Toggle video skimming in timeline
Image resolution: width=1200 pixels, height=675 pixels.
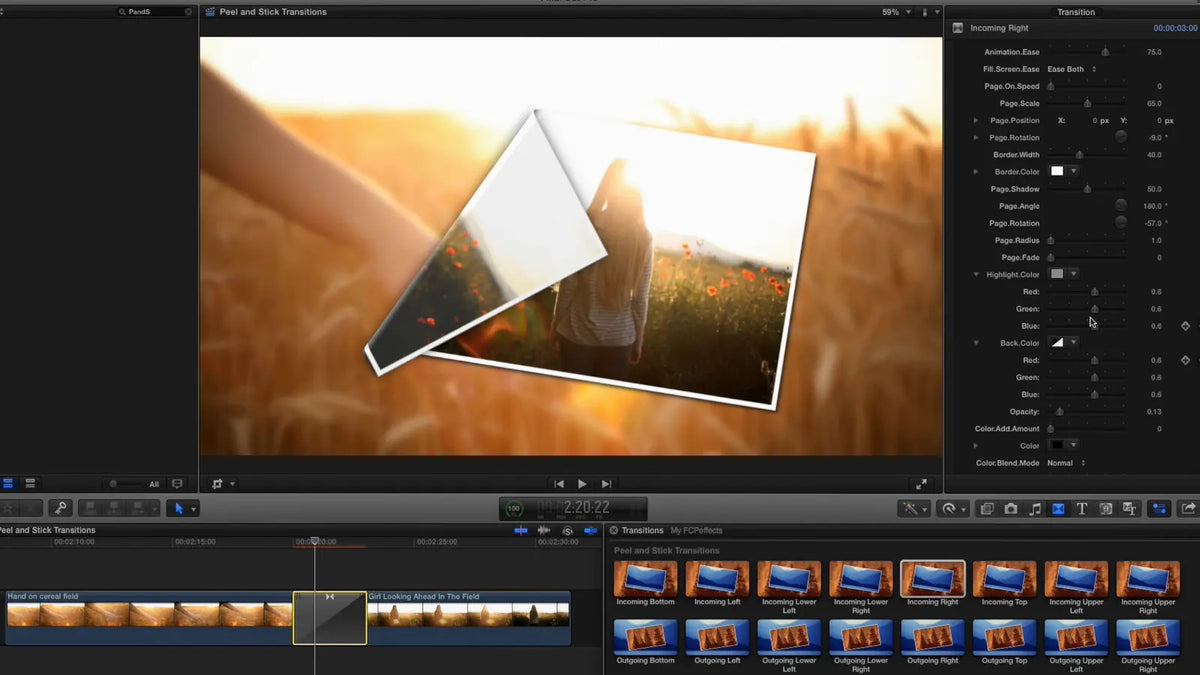520,530
